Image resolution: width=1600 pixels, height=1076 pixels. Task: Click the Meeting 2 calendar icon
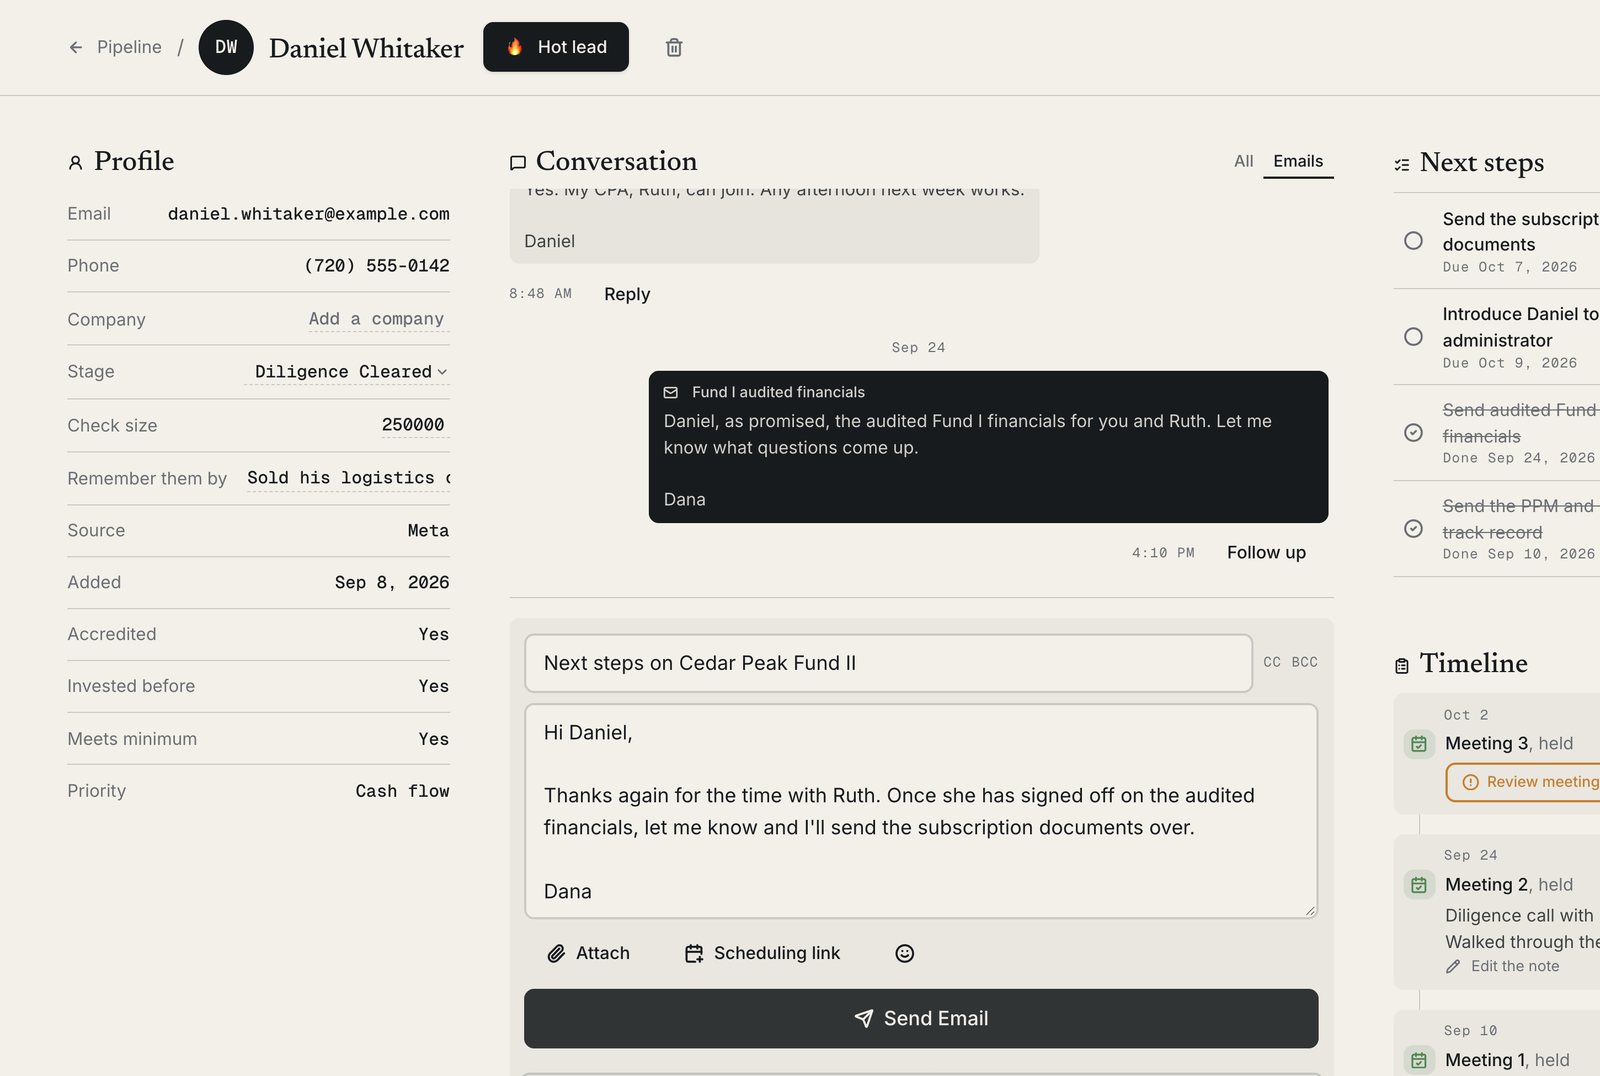(1419, 885)
